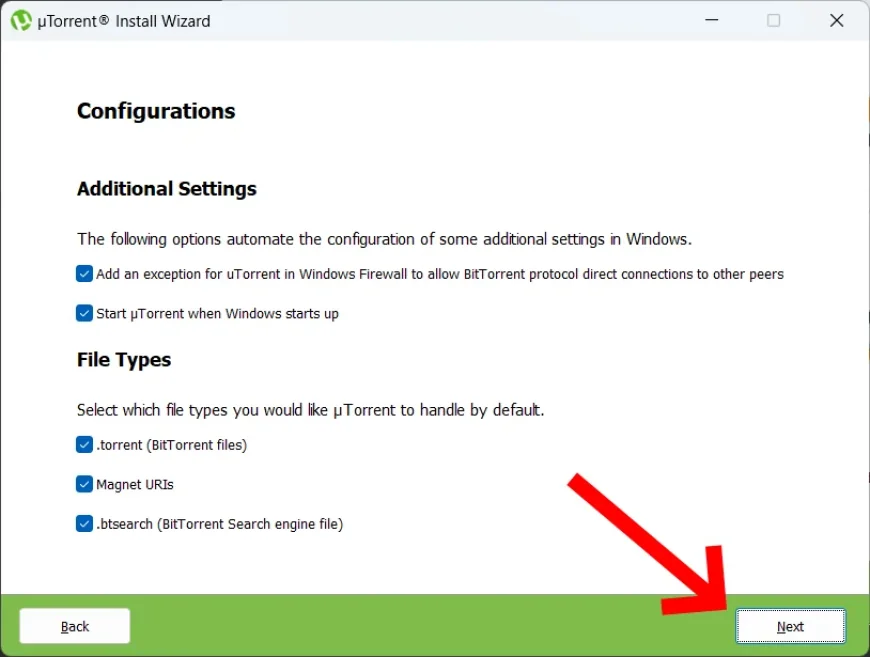Disable Magnet URIs association
The height and width of the screenshot is (657, 870).
tap(84, 484)
